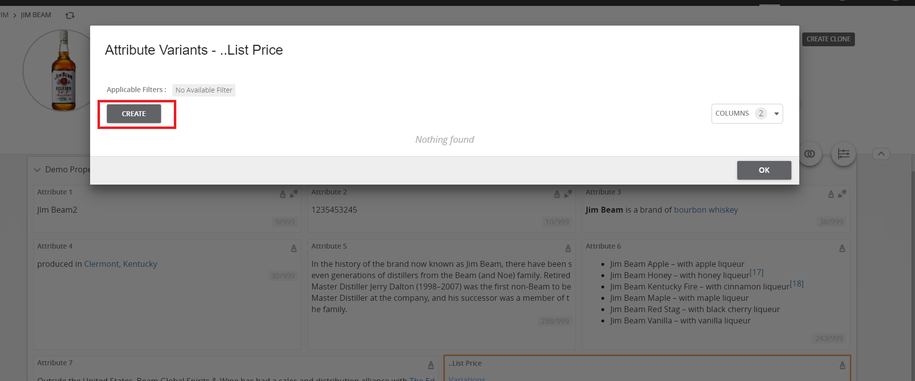Viewport: 915px width, 381px height.
Task: Click the 1235453245 value in Attribute 2
Action: (x=334, y=210)
